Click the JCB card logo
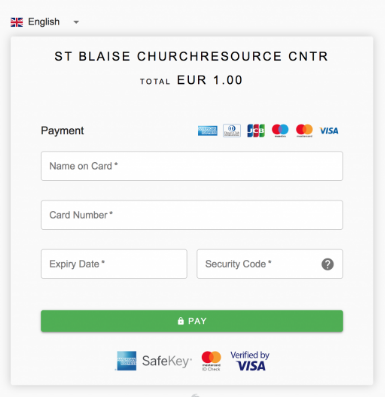 [x=256, y=131]
